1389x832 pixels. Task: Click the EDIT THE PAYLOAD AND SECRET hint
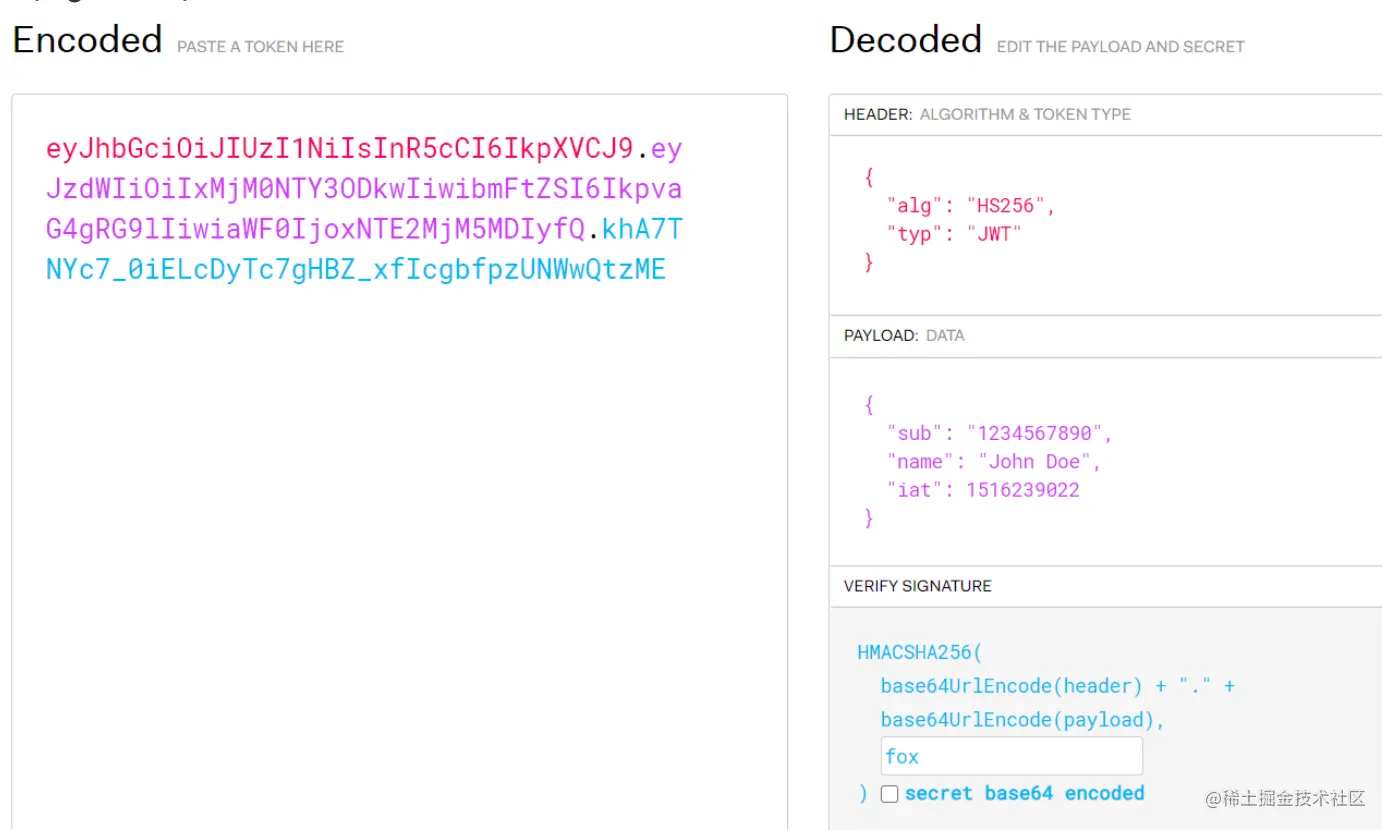point(1120,47)
